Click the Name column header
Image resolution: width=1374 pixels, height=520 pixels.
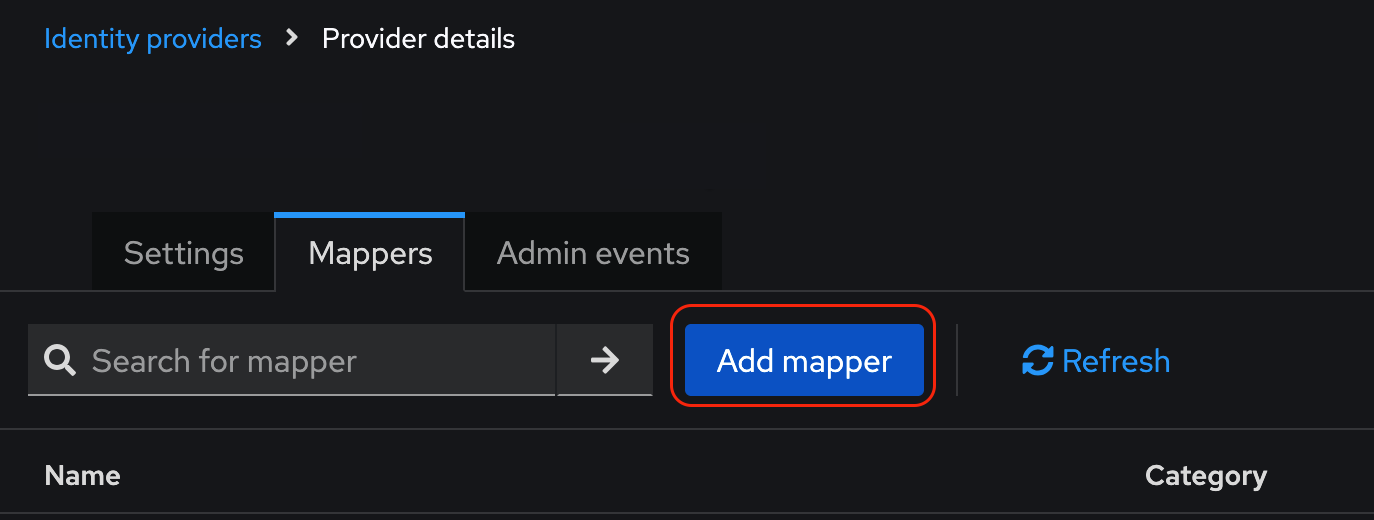coord(83,476)
